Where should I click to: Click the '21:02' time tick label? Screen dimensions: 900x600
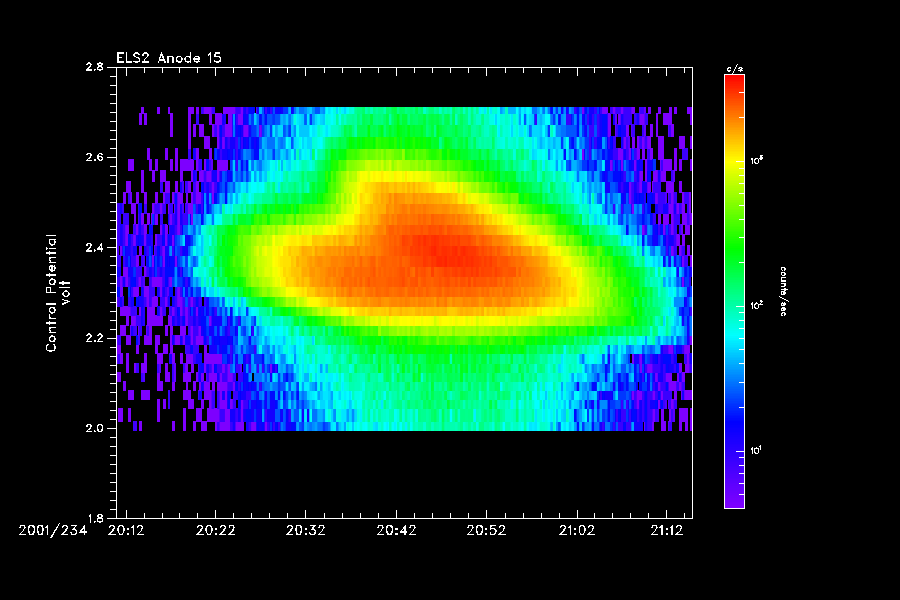(x=577, y=530)
